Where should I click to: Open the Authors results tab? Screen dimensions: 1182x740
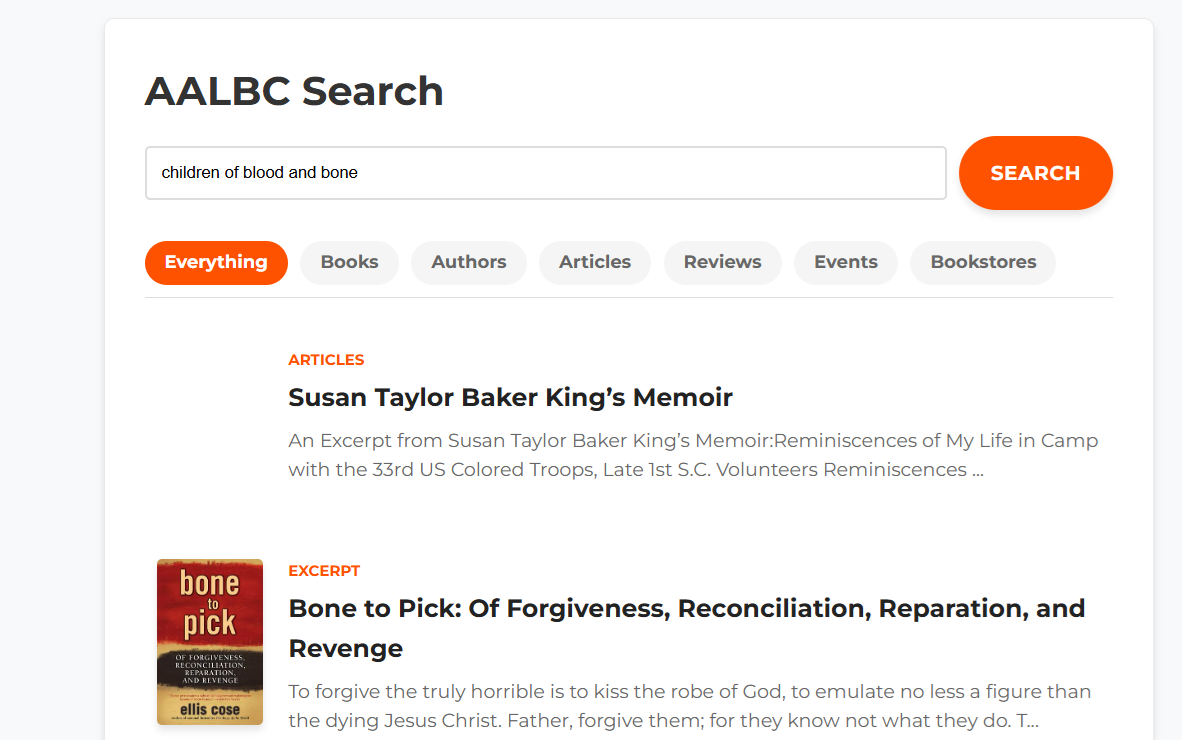[x=469, y=262]
